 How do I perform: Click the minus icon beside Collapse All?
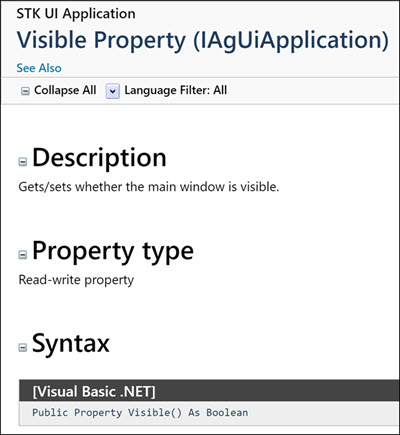coord(25,91)
